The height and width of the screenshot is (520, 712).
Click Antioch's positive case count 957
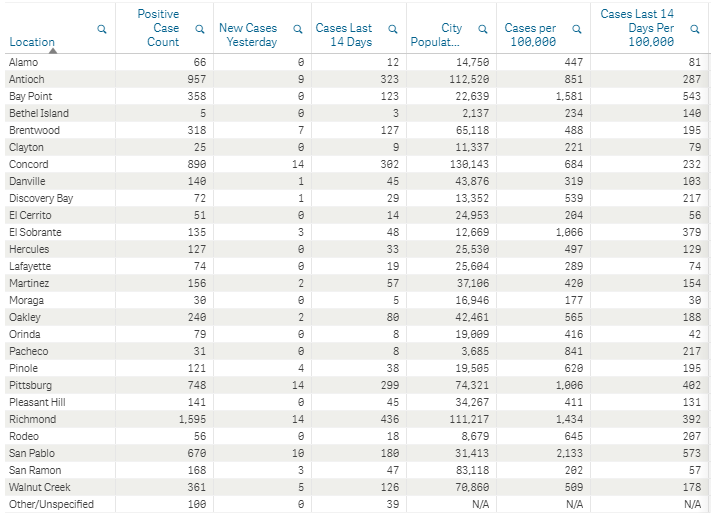[197, 79]
